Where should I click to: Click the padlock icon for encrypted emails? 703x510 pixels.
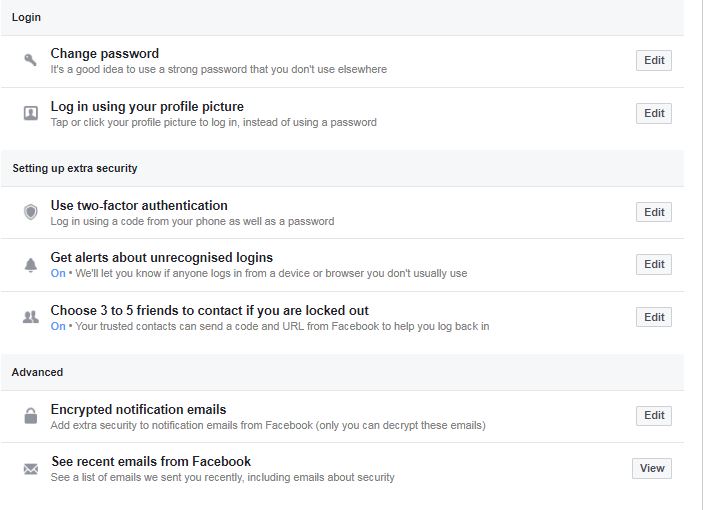click(x=30, y=416)
